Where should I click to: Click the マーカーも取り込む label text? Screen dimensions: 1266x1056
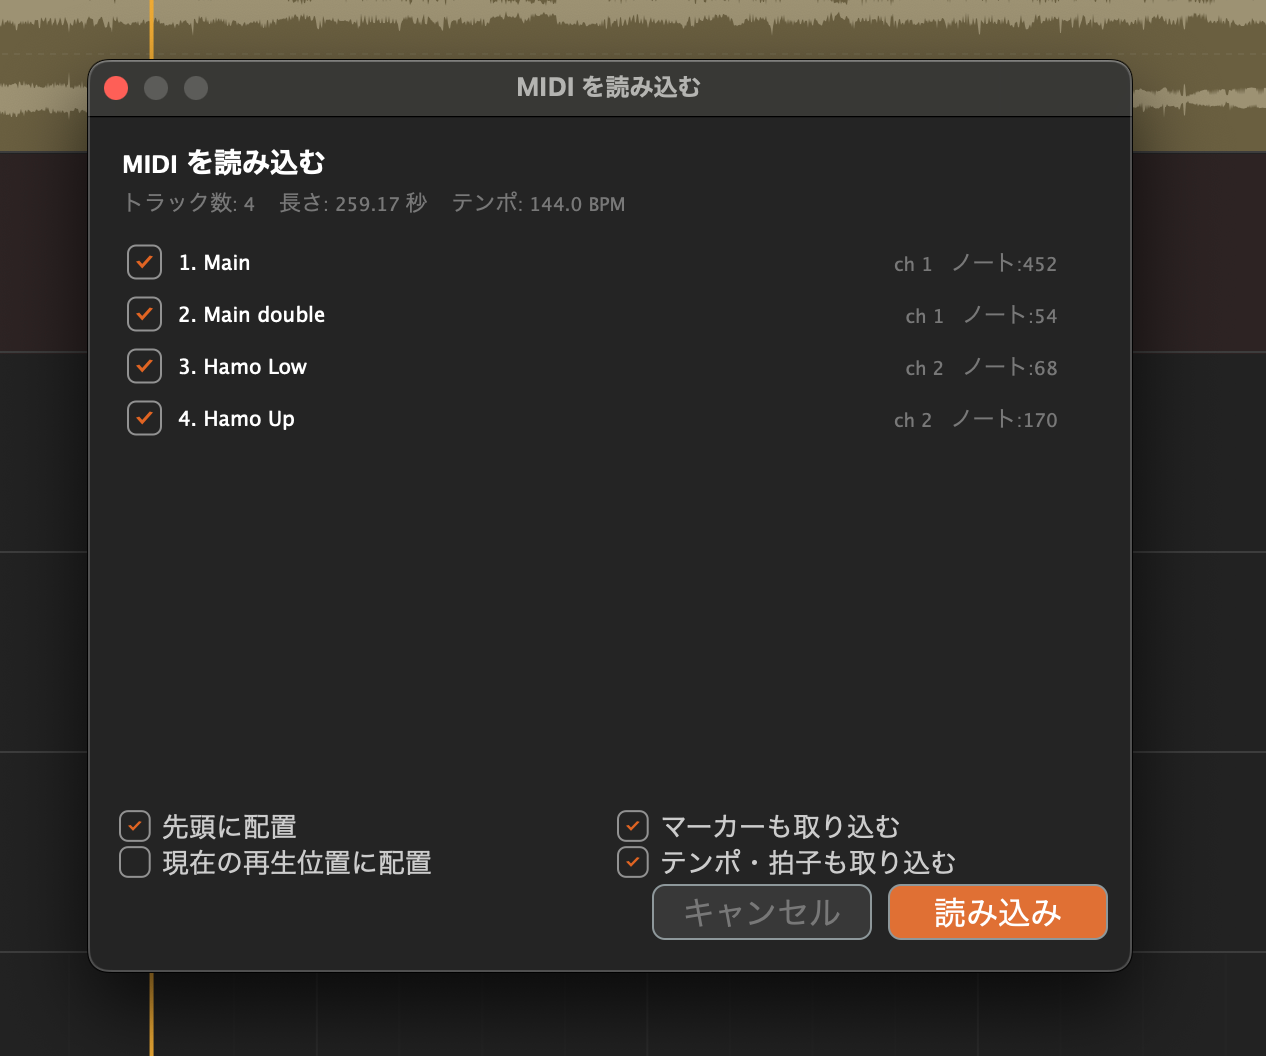(x=780, y=827)
